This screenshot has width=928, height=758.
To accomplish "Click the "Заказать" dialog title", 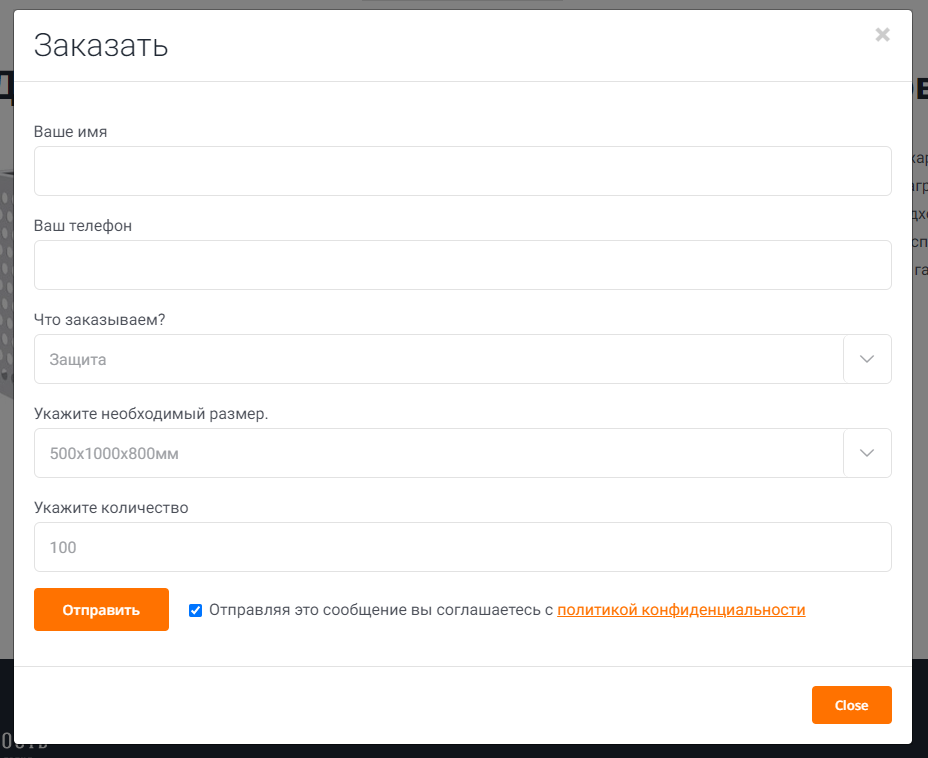I will 101,45.
